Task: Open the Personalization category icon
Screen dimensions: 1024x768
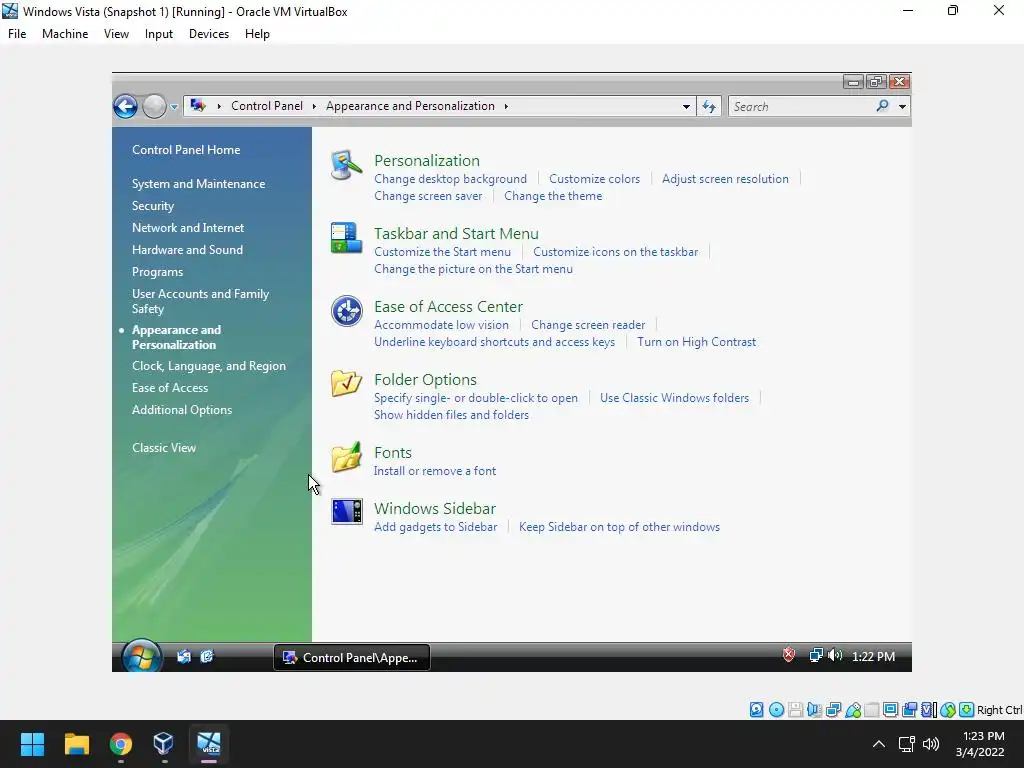Action: point(346,166)
